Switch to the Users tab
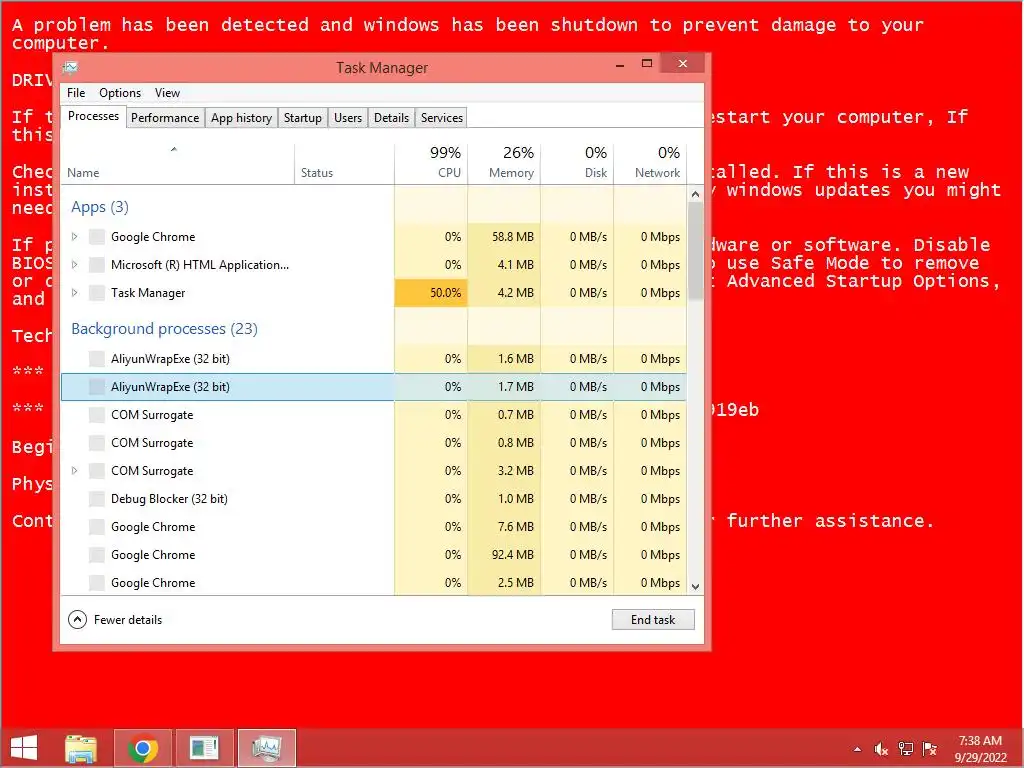This screenshot has width=1024, height=768. point(347,118)
